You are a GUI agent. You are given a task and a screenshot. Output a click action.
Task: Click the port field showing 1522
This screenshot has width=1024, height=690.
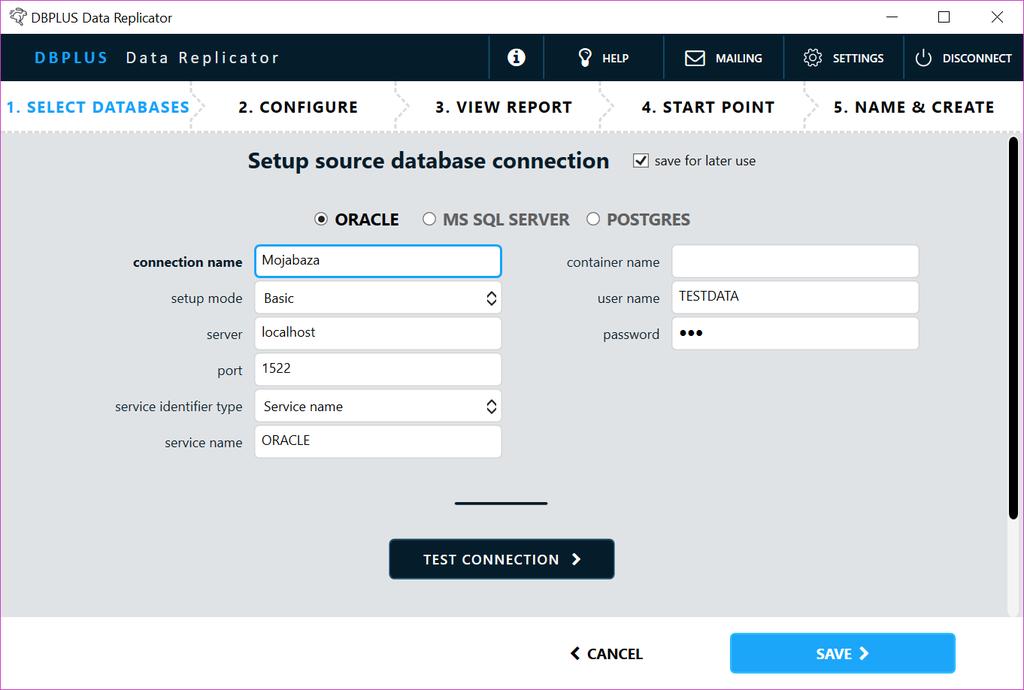pos(378,369)
